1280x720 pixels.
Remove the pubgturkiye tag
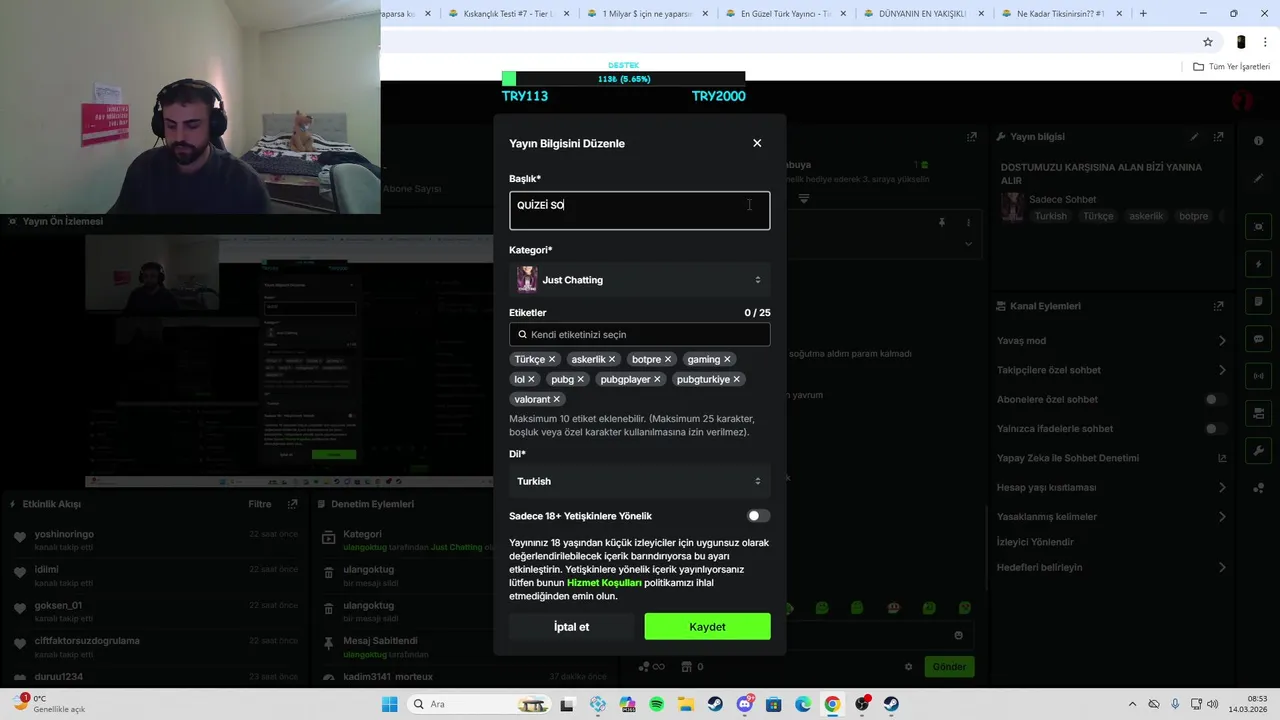pyautogui.click(x=736, y=379)
